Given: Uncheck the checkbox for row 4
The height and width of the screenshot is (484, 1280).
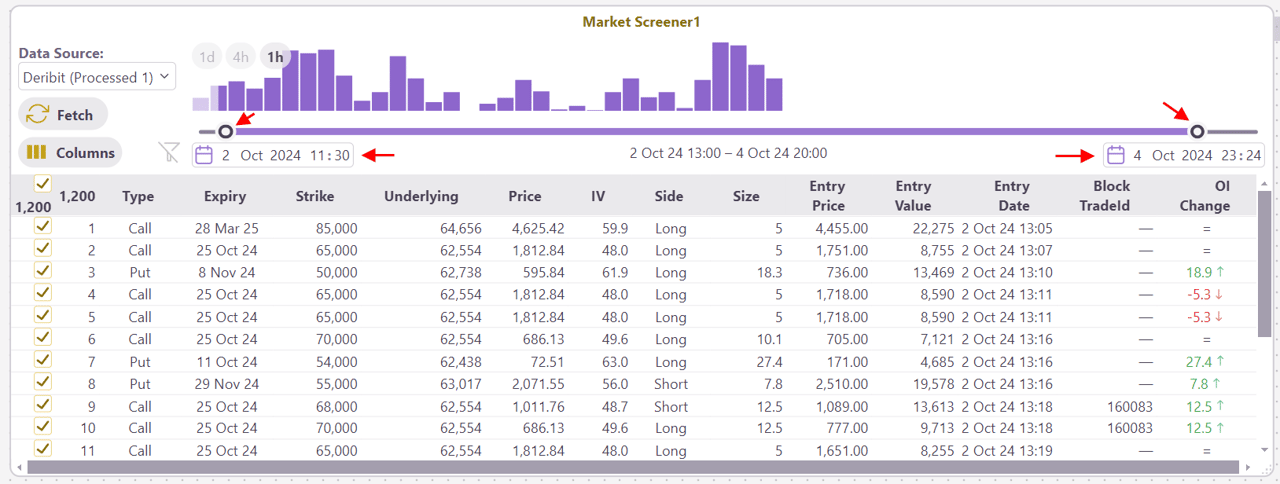Looking at the screenshot, I should (x=42, y=293).
